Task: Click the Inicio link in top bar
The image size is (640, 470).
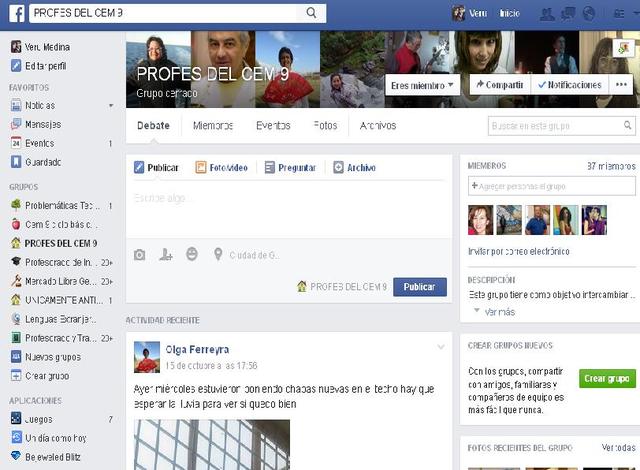Action: click(x=510, y=13)
